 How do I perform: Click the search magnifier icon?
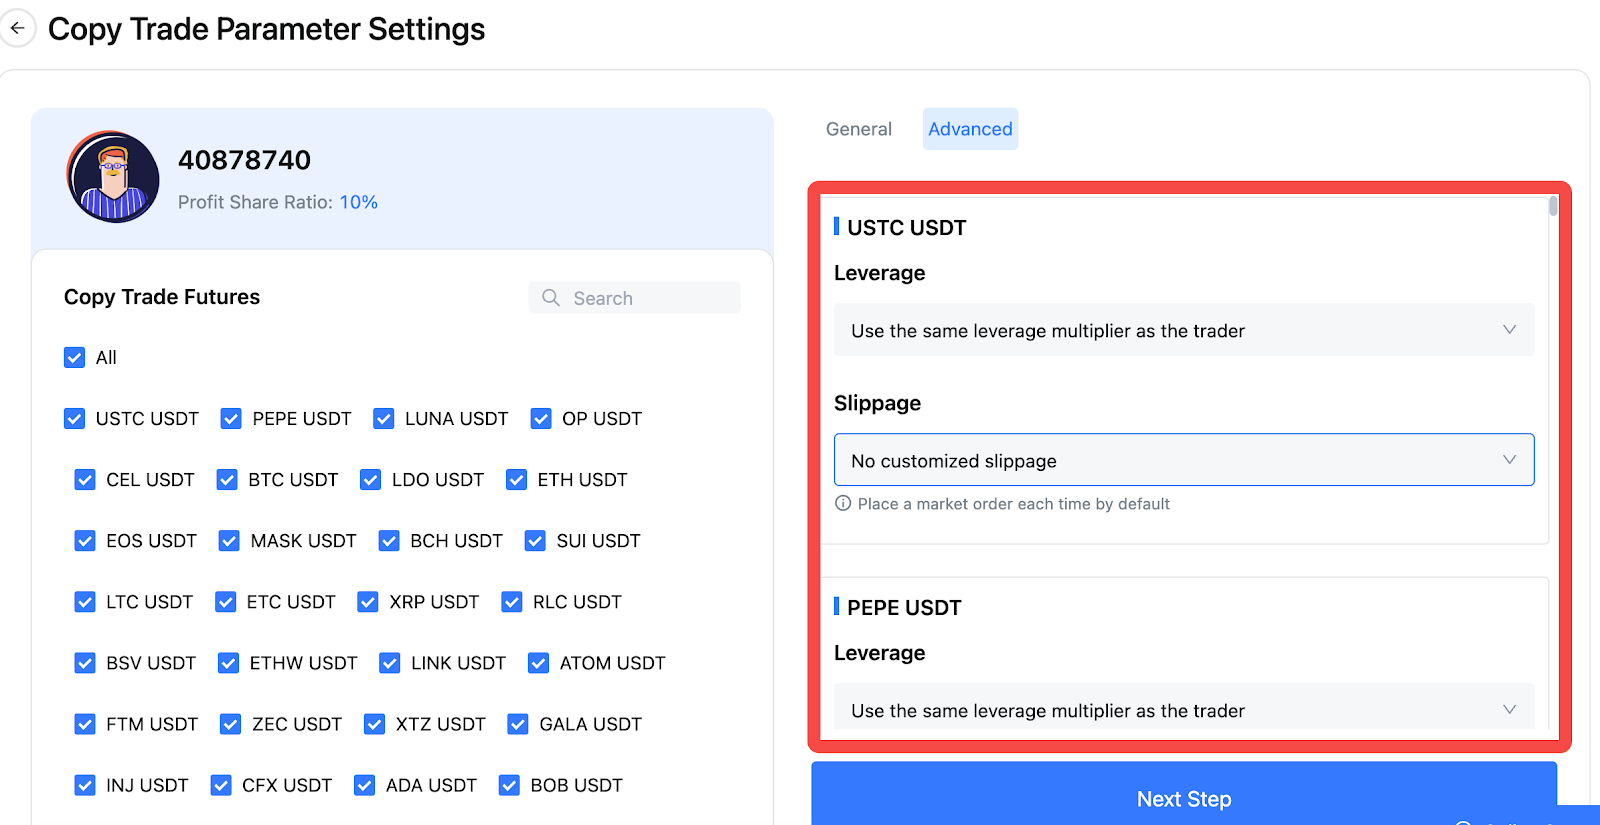(551, 298)
